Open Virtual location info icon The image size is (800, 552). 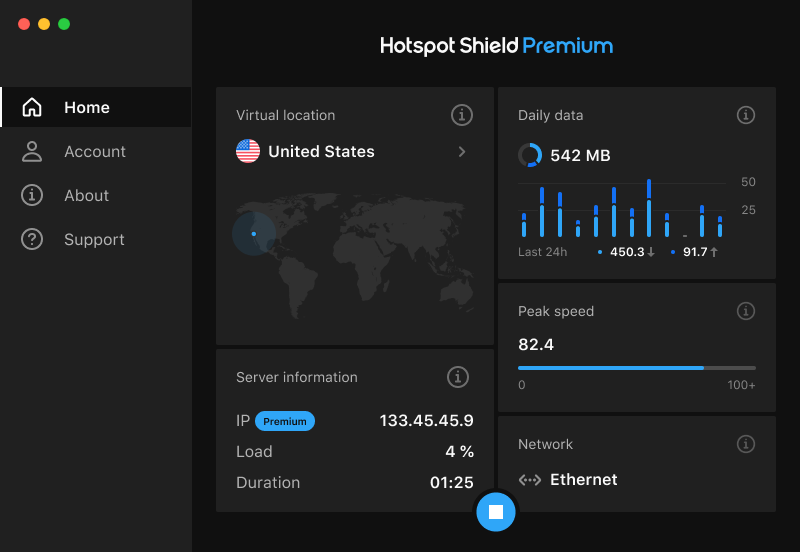pos(462,115)
